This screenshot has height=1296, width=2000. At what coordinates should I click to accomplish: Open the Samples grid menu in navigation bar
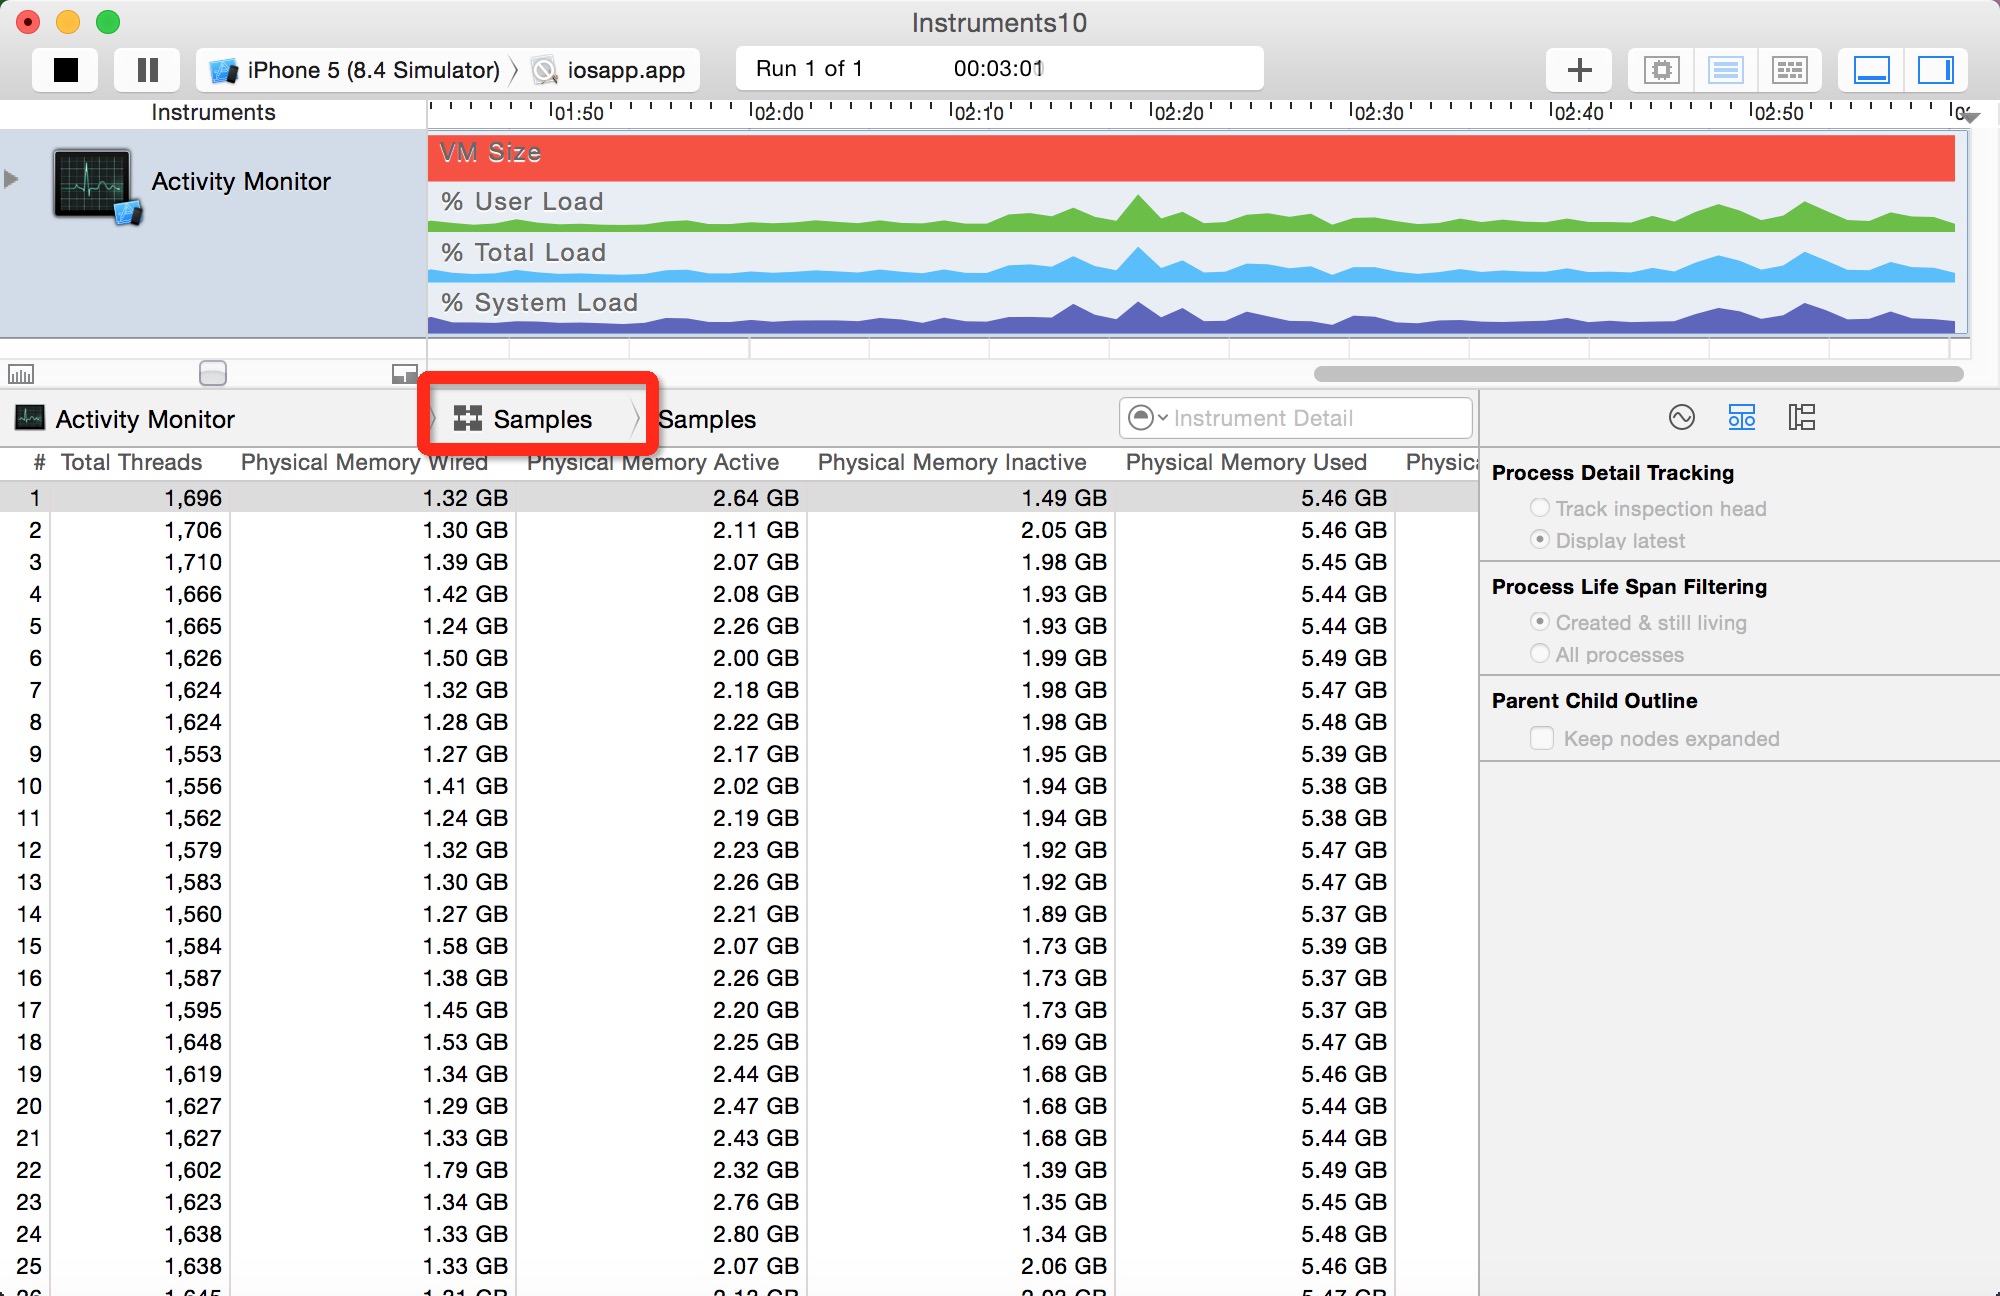pos(524,419)
